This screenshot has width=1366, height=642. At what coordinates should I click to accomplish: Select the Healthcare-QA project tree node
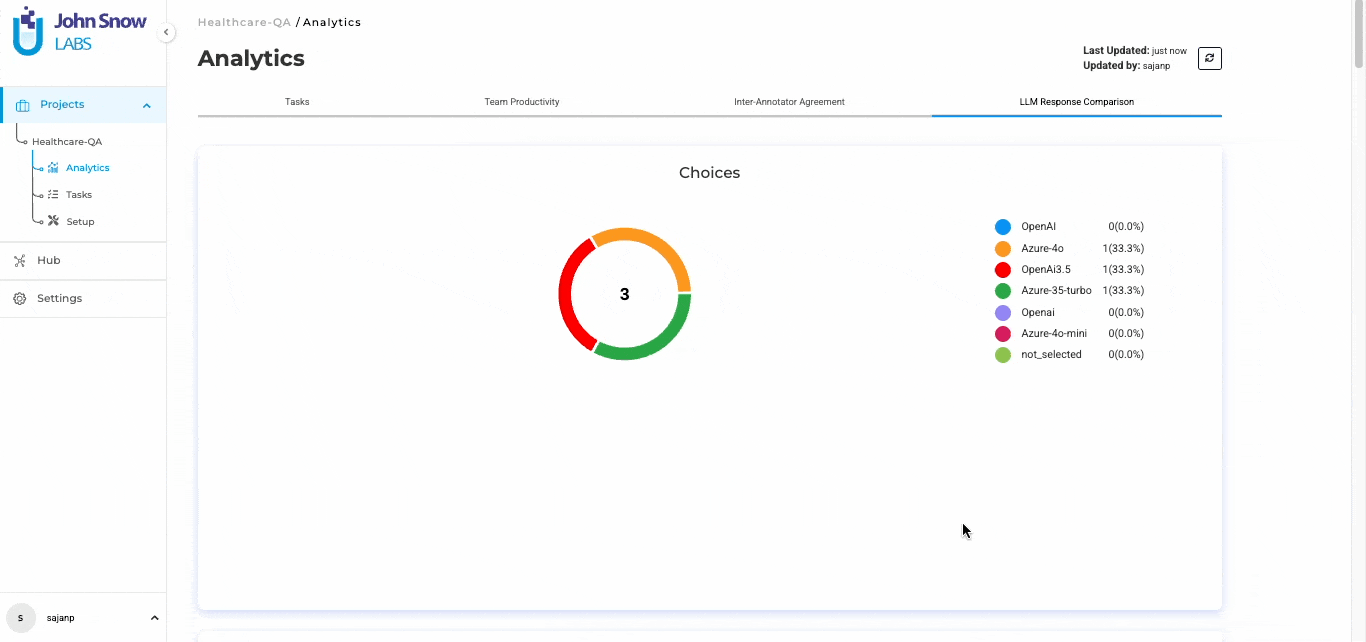pyautogui.click(x=67, y=142)
